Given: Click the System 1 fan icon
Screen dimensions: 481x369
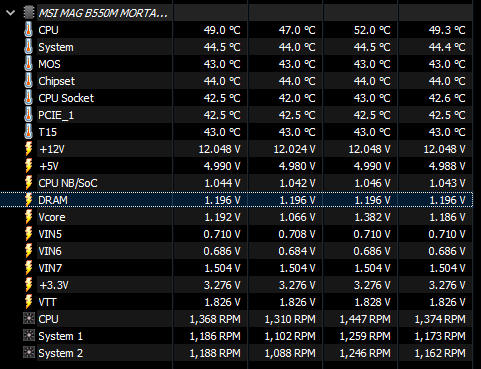Looking at the screenshot, I should 29,336.
